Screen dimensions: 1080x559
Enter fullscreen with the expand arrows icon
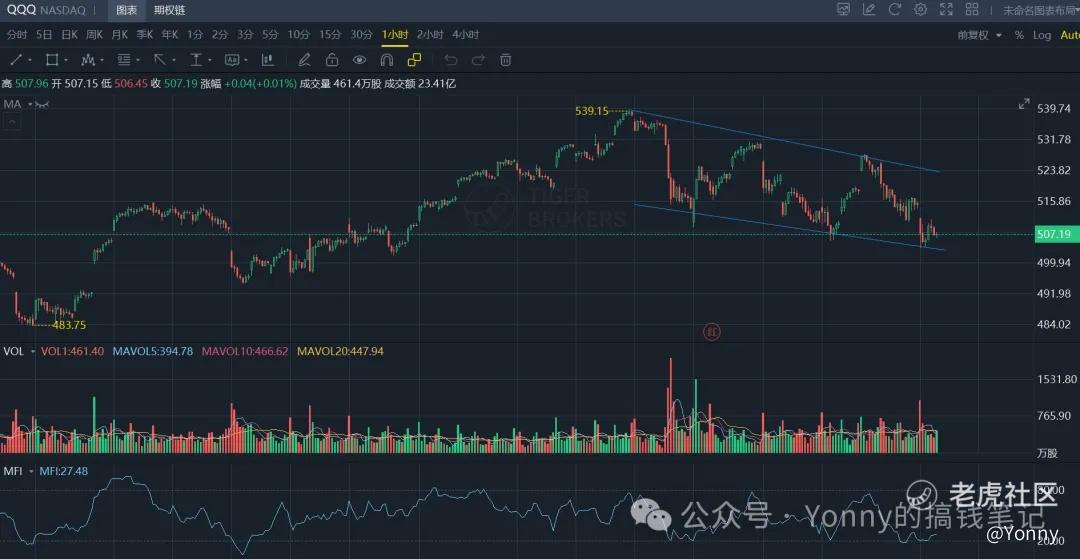point(946,9)
